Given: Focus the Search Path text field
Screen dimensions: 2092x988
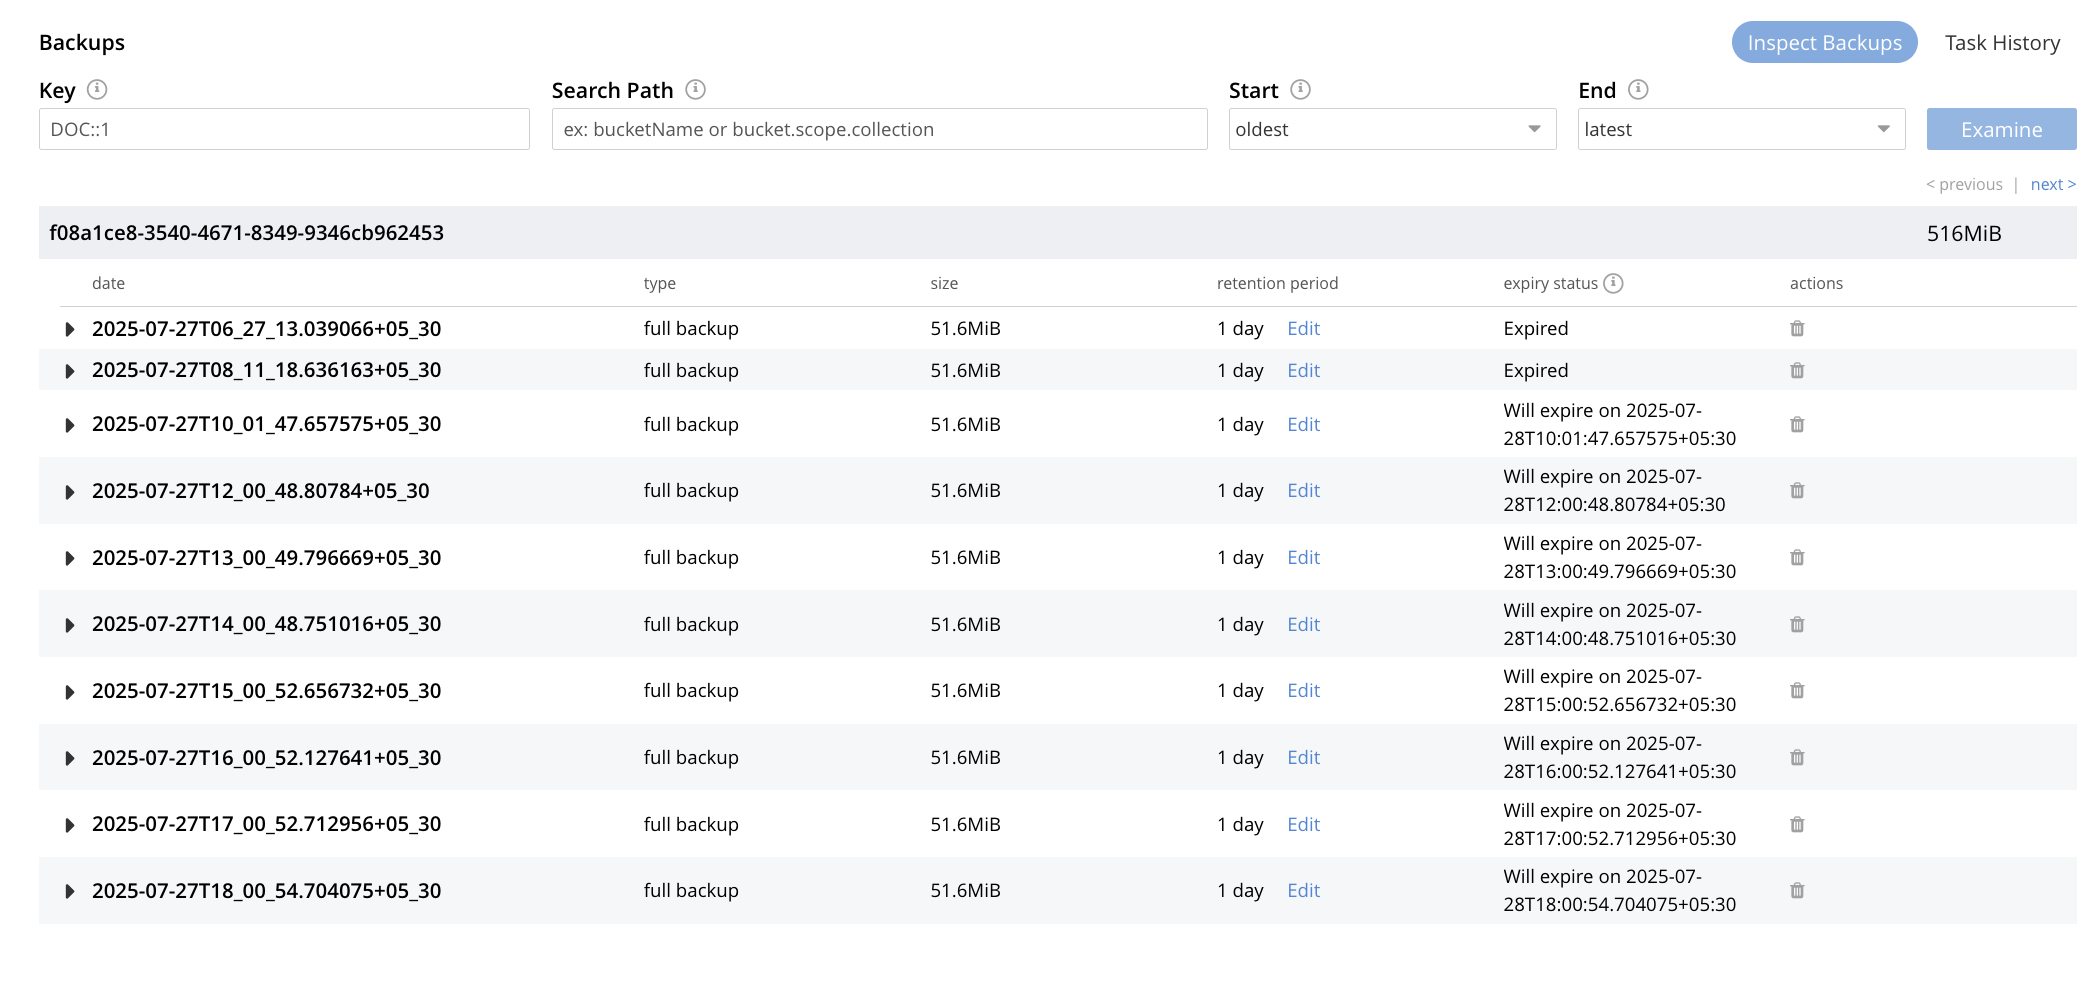Looking at the screenshot, I should pos(878,130).
